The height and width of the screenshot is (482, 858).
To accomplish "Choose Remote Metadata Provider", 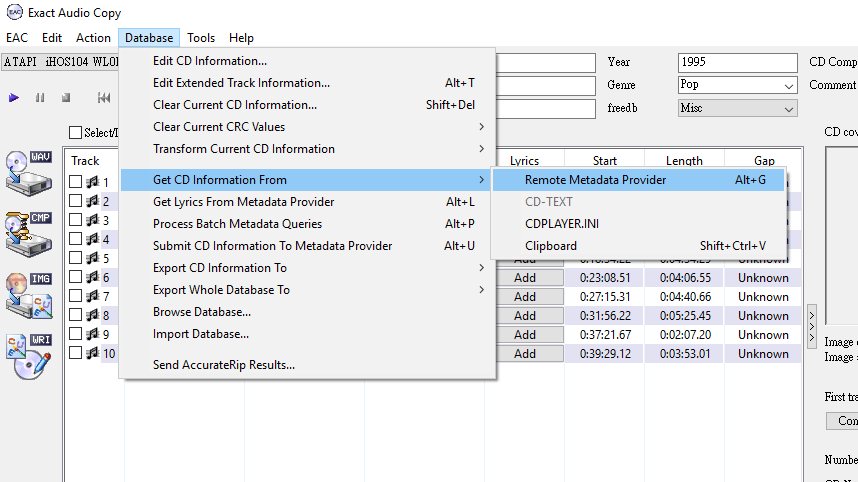I will (638, 180).
